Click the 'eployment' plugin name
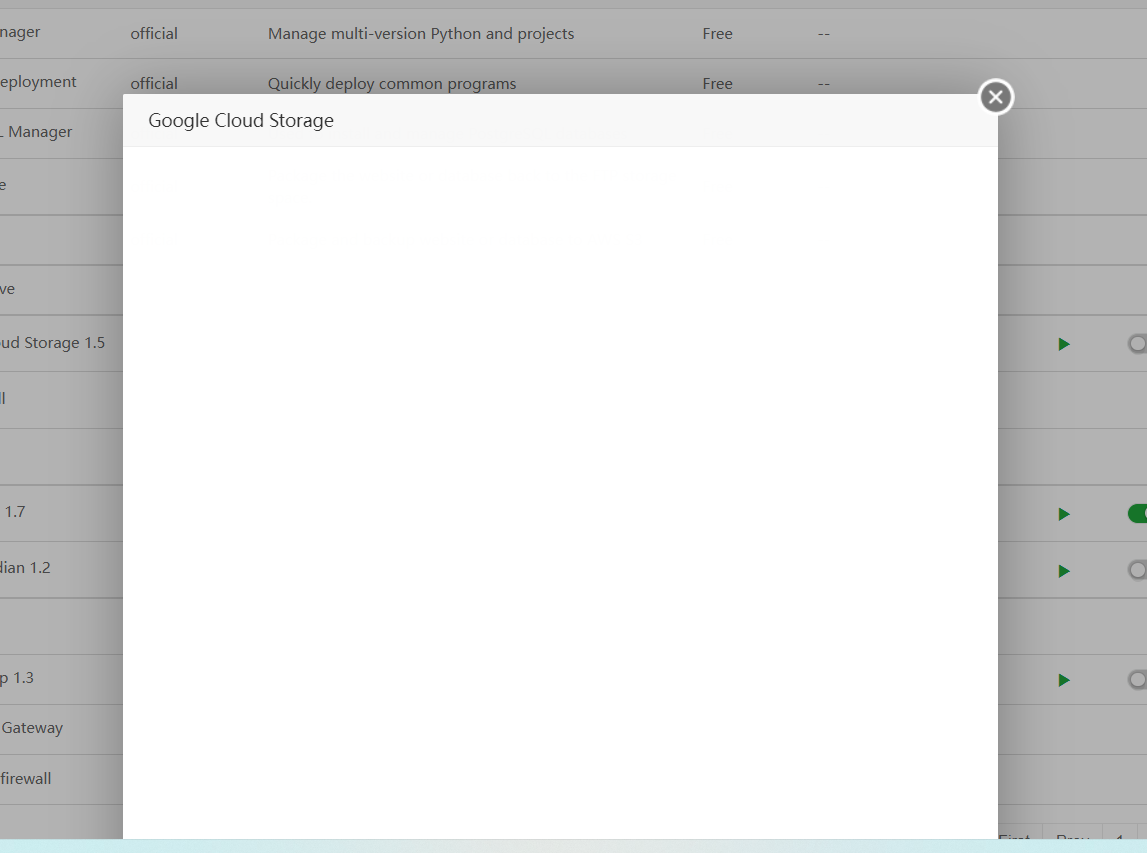This screenshot has height=853, width=1147. coord(38,82)
